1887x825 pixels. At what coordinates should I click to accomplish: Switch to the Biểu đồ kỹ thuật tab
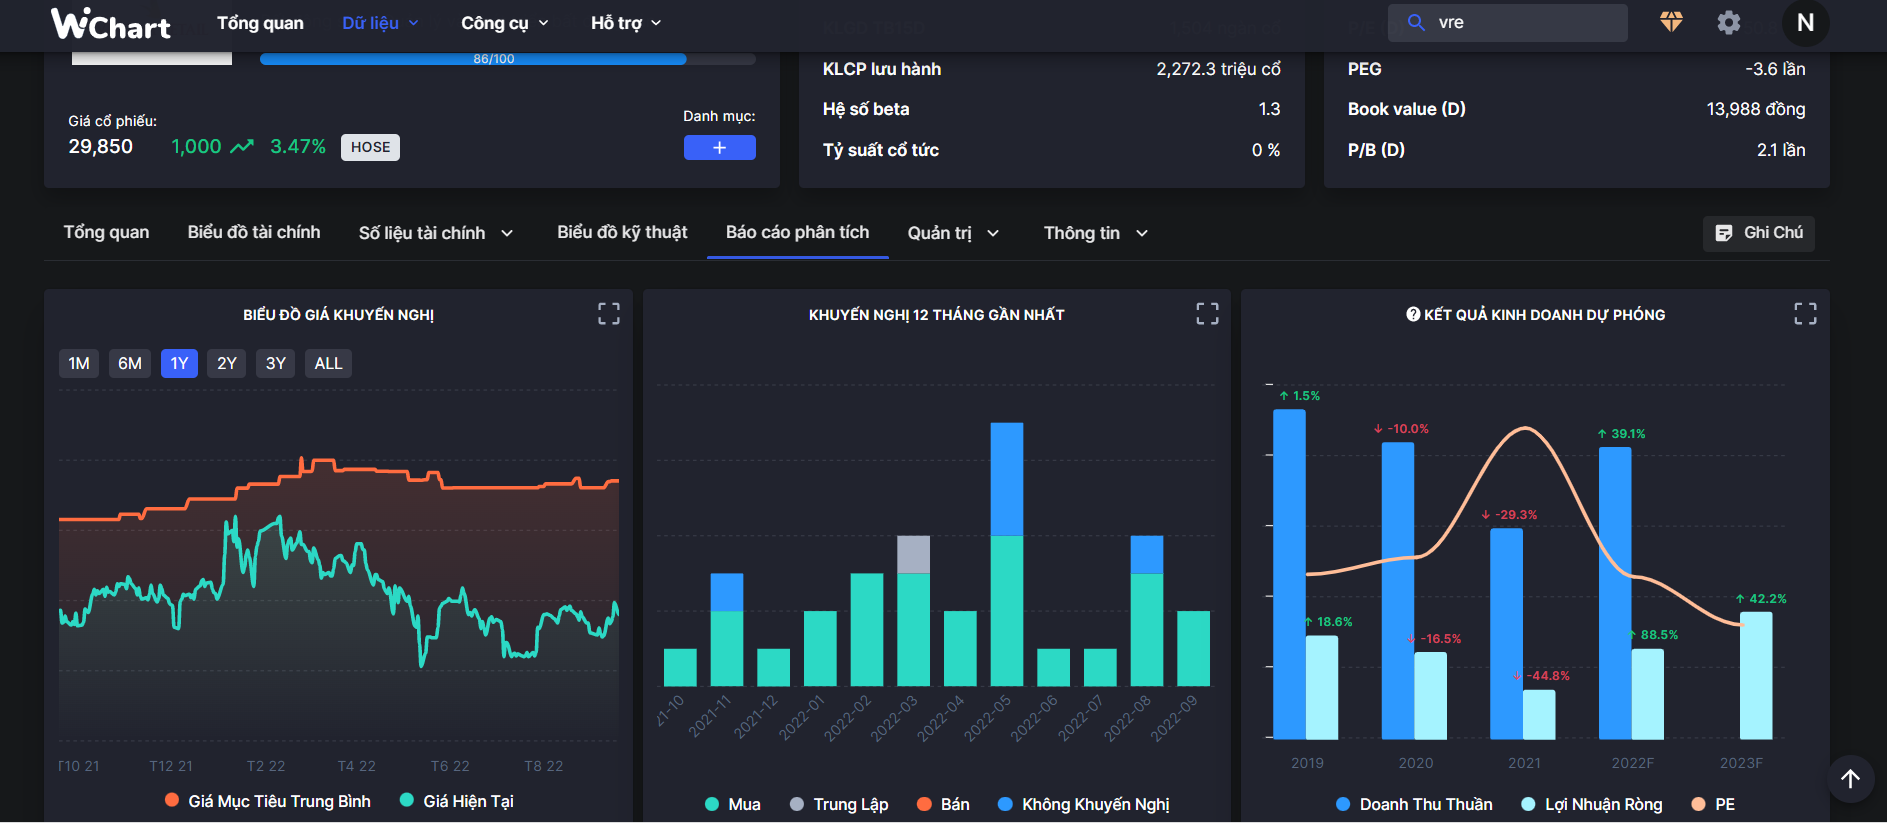pos(622,232)
